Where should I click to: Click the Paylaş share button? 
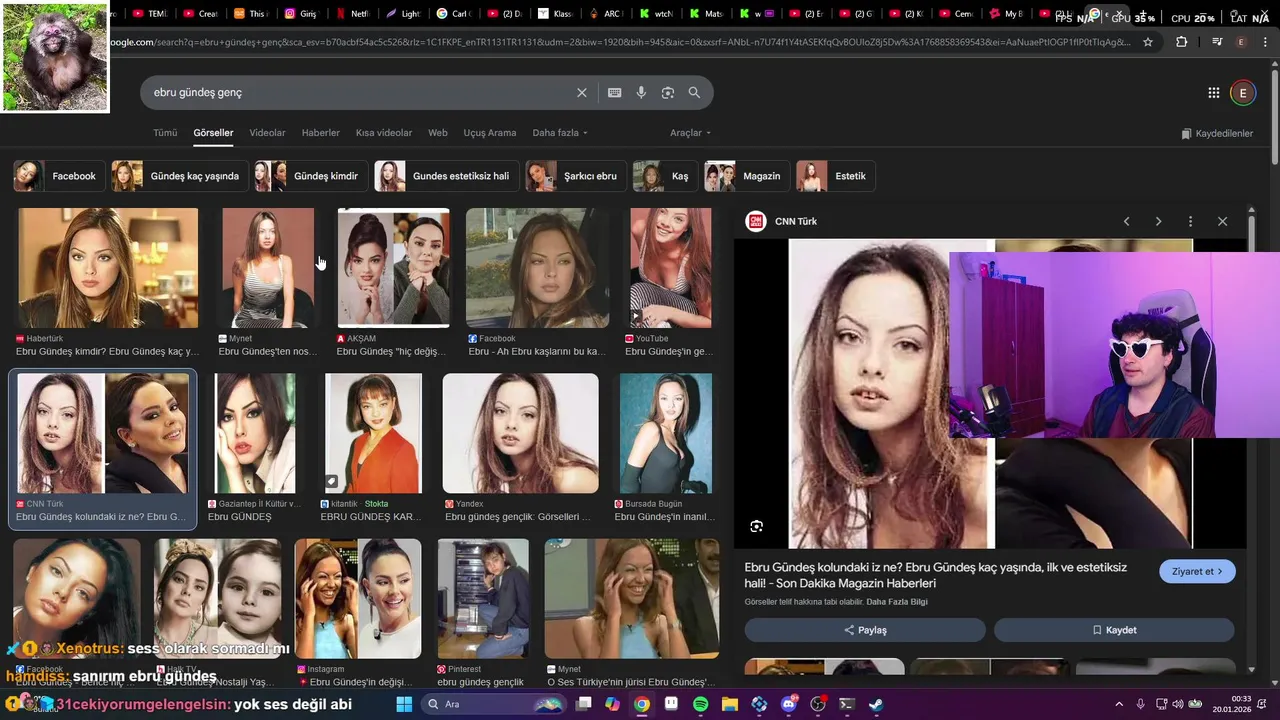[865, 630]
